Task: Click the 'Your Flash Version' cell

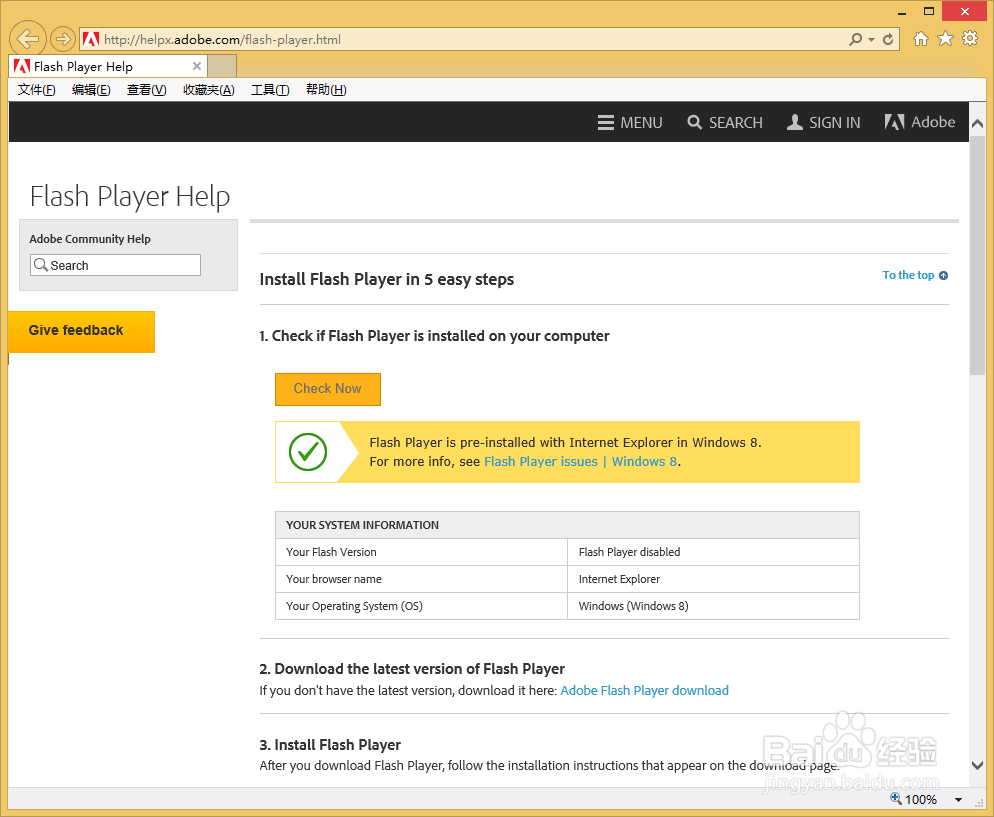Action: [422, 552]
